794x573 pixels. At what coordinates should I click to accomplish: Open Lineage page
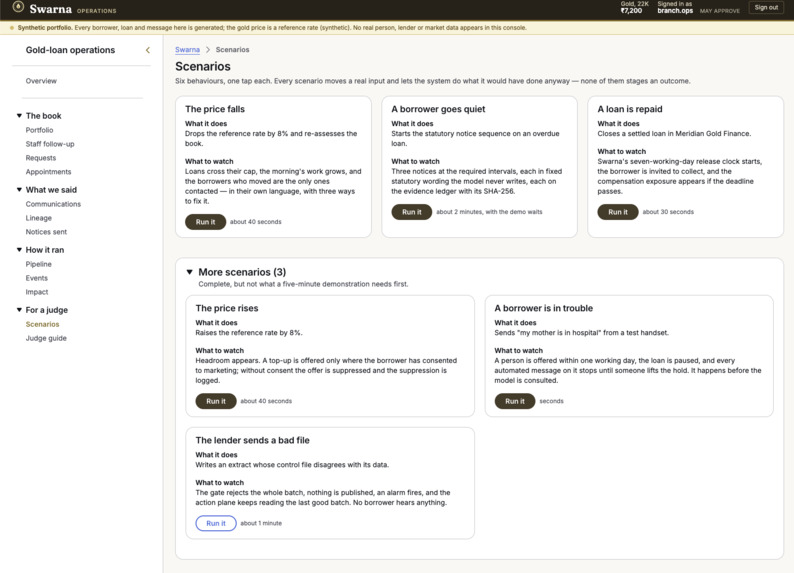[x=38, y=218]
